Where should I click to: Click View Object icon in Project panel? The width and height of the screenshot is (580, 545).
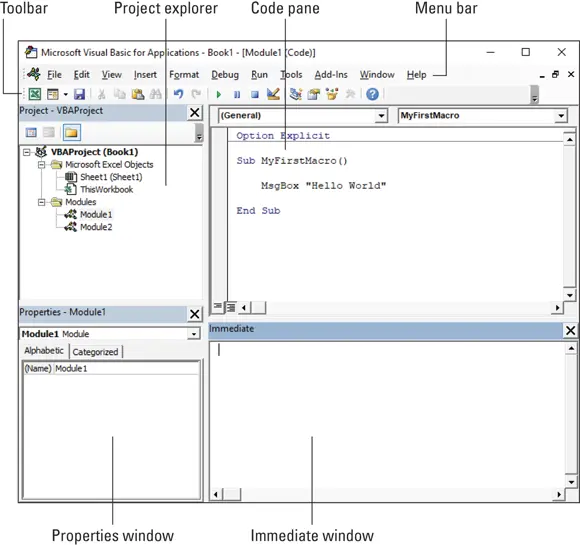[48, 132]
